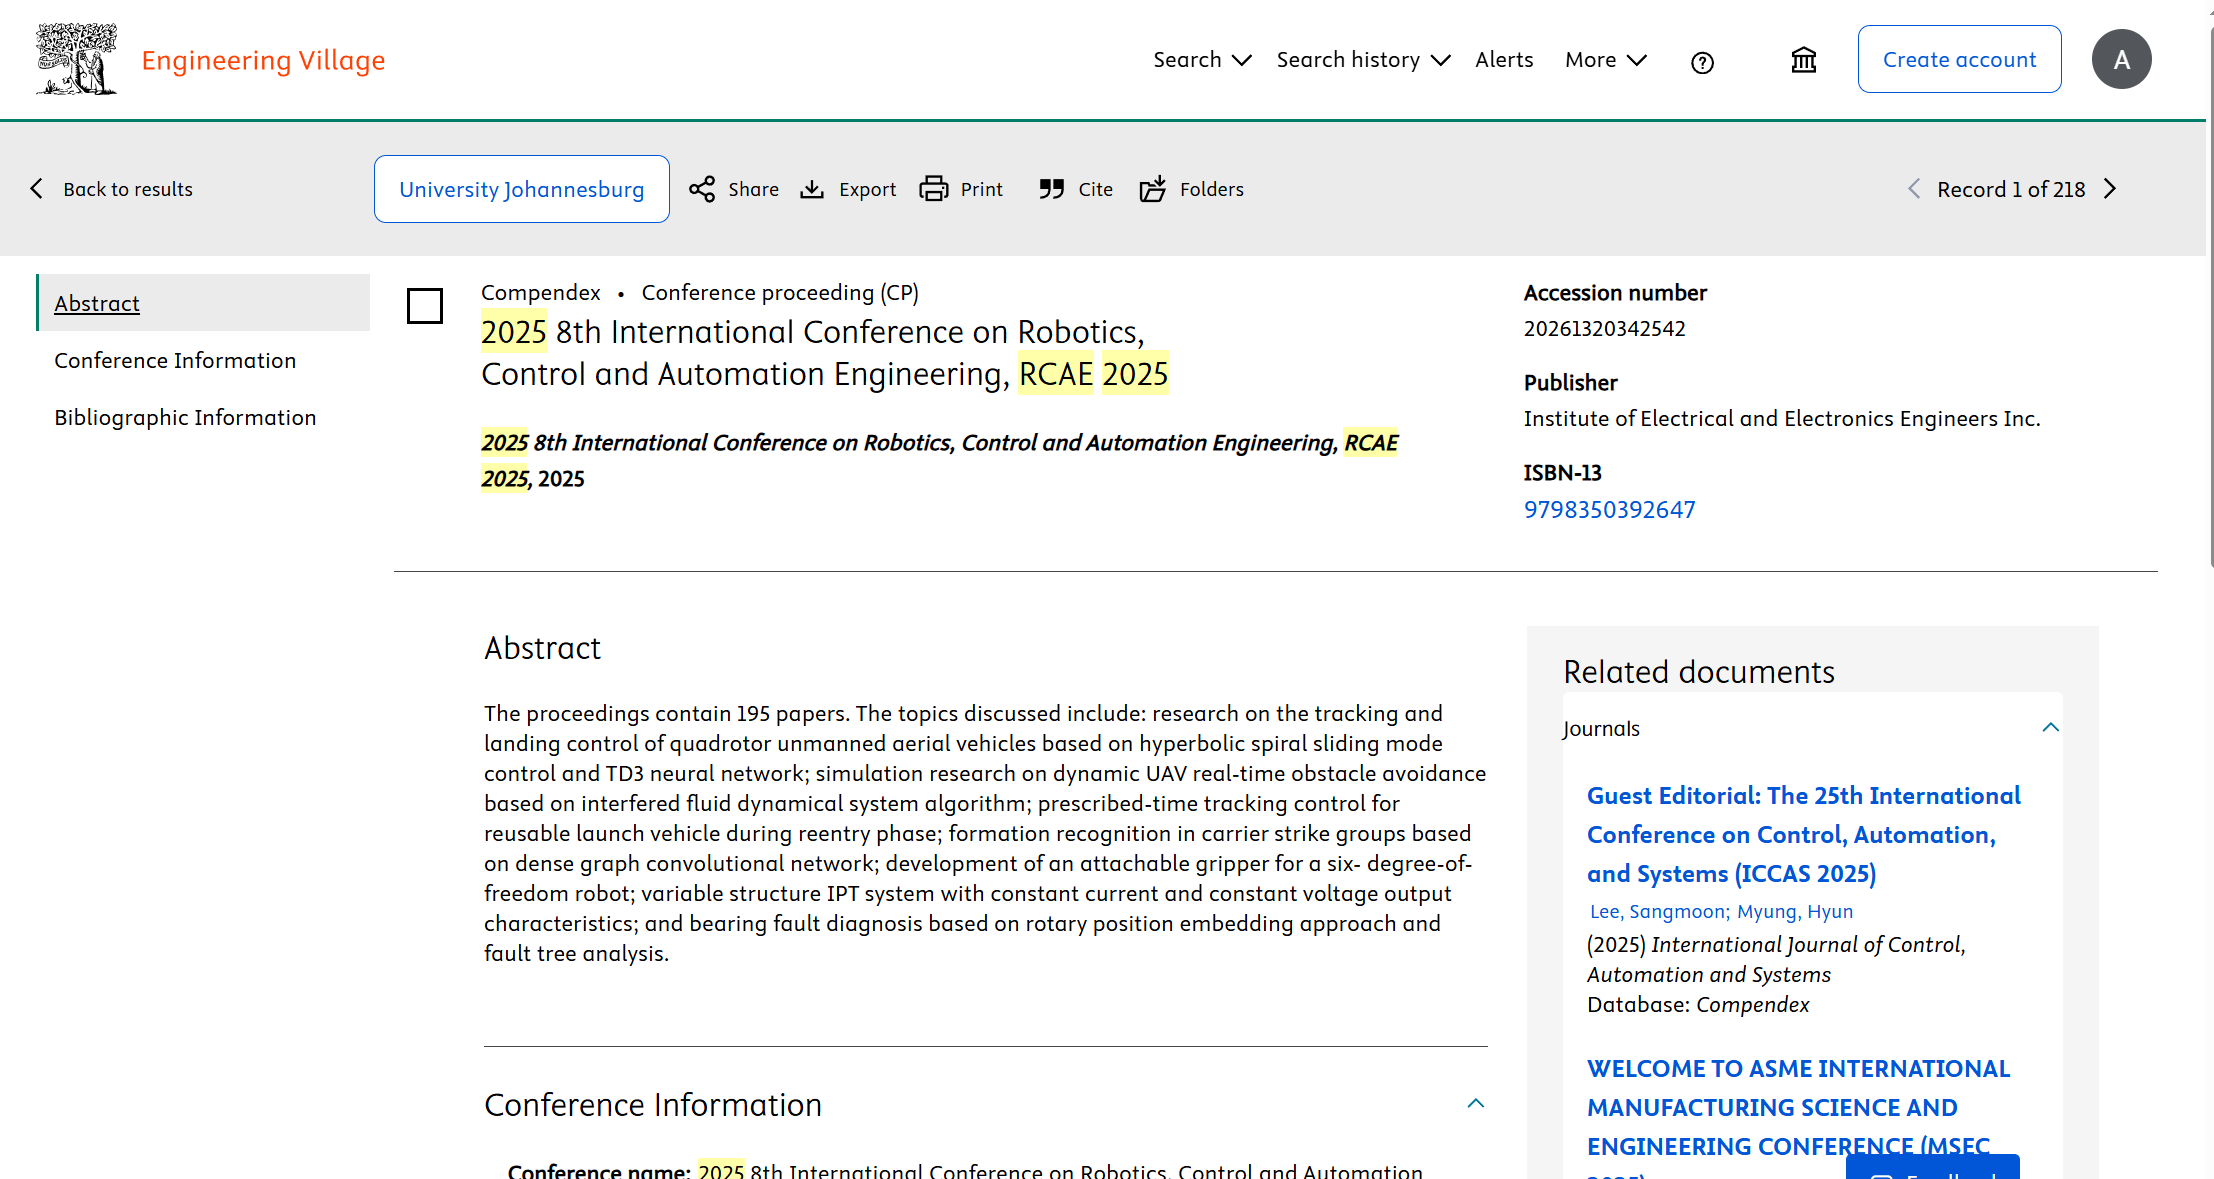Click the Share icon
Viewport: 2214px width, 1179px height.
(702, 189)
